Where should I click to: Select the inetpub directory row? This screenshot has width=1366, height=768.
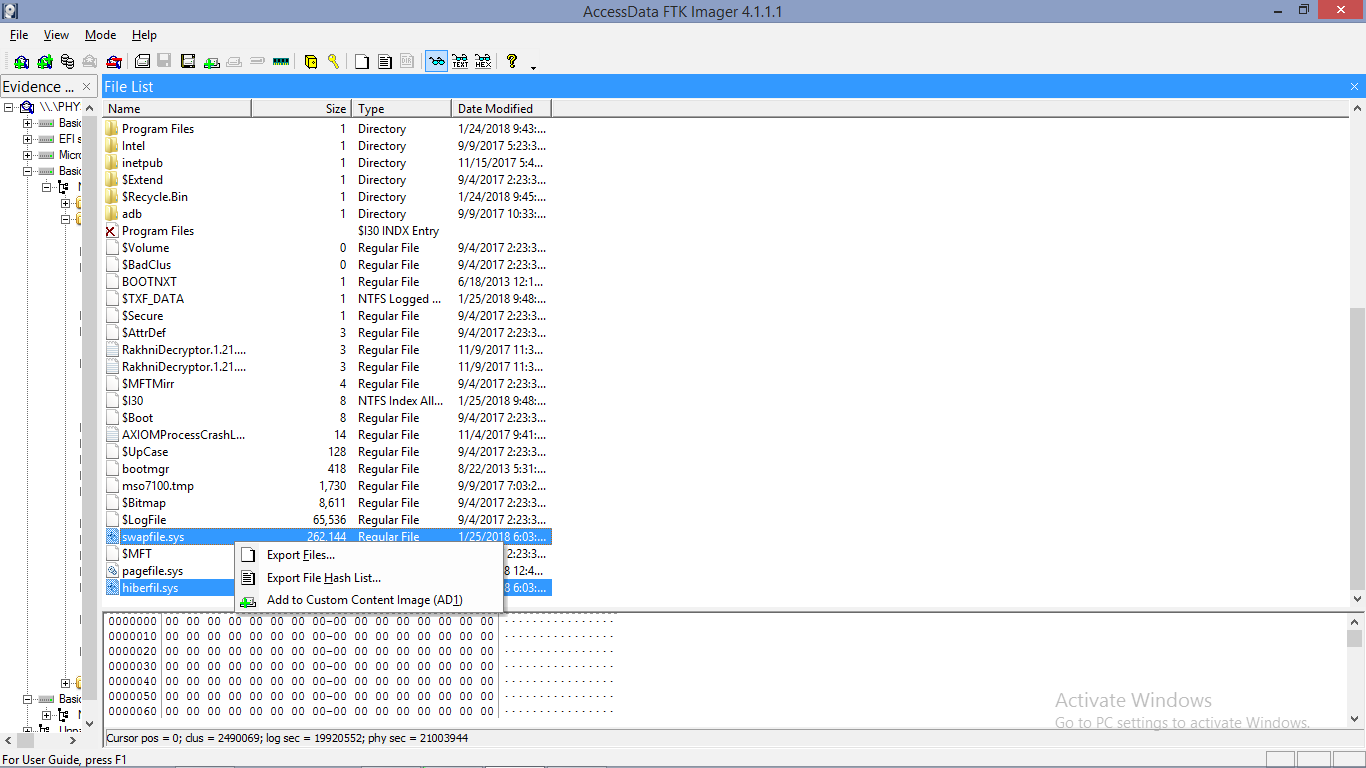[327, 163]
